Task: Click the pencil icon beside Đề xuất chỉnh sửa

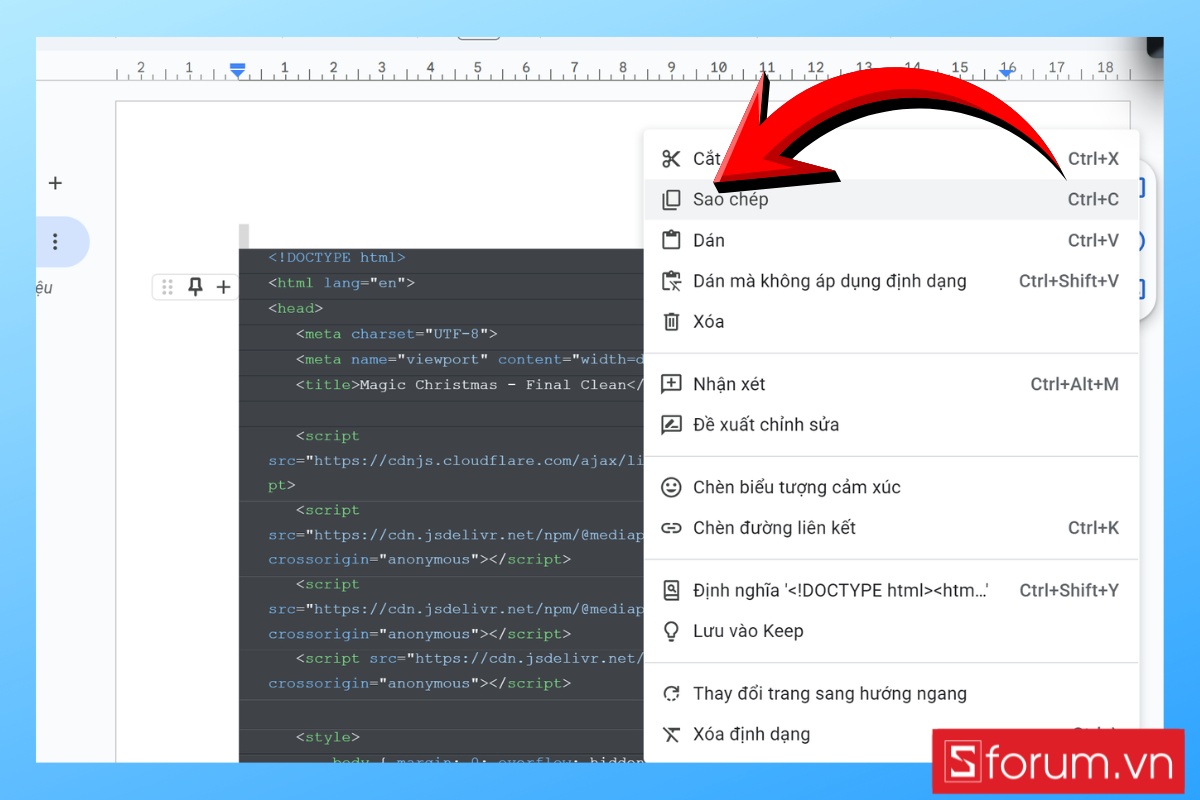Action: (671, 424)
